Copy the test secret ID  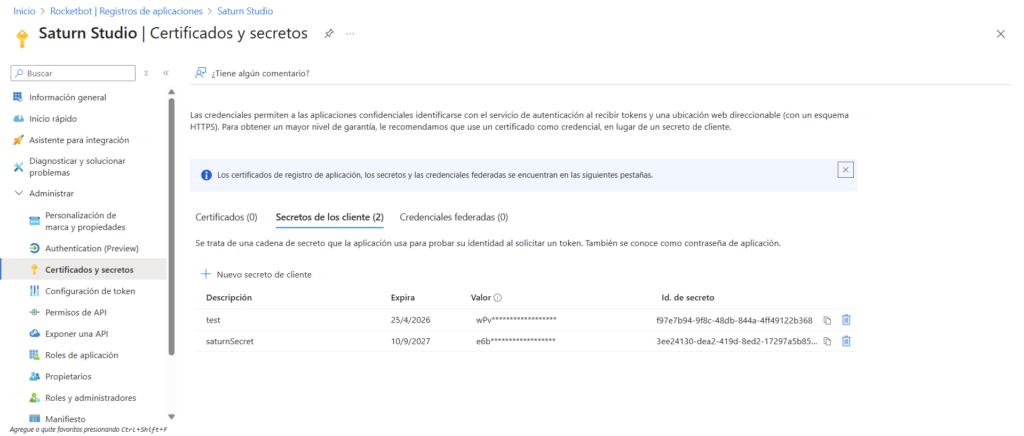point(827,320)
